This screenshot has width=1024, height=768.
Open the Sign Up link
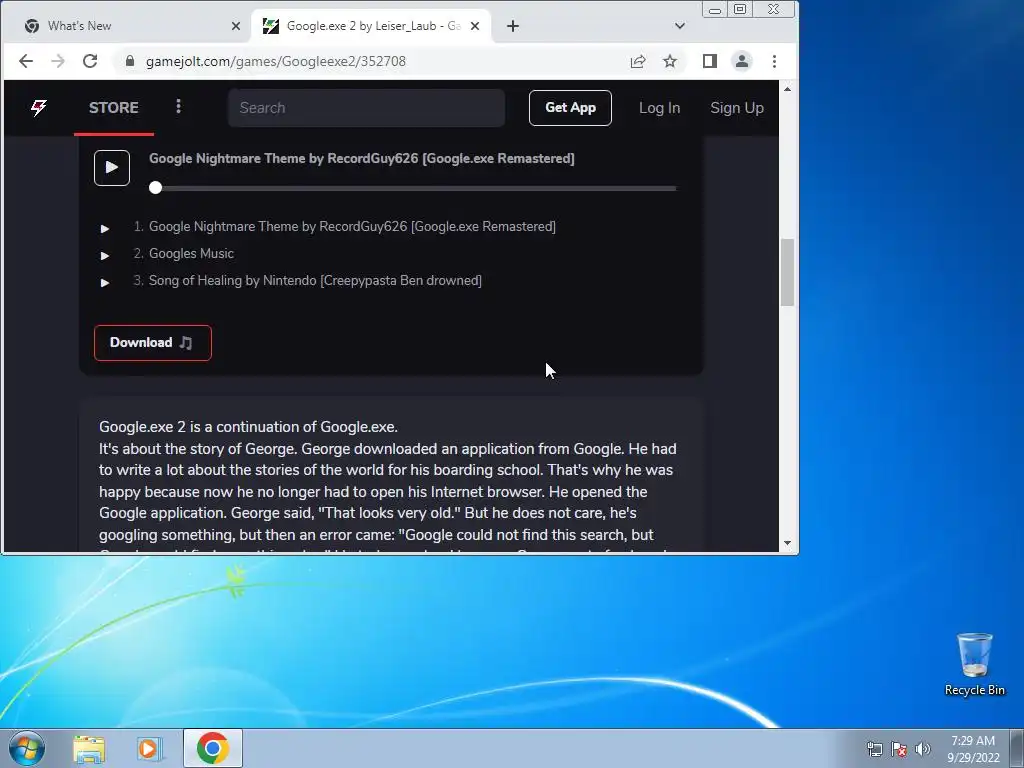pyautogui.click(x=737, y=108)
